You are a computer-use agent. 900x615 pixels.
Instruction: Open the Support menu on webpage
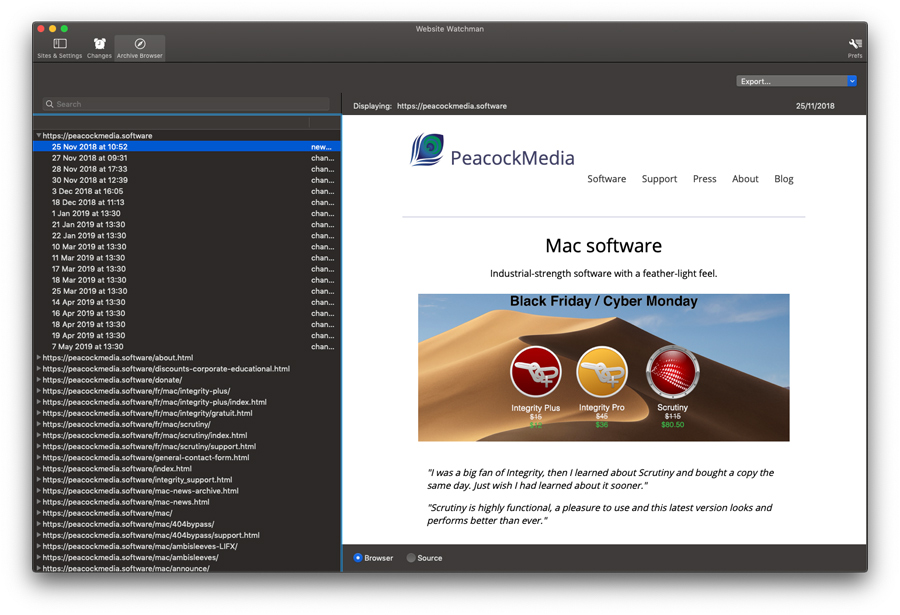tap(659, 179)
